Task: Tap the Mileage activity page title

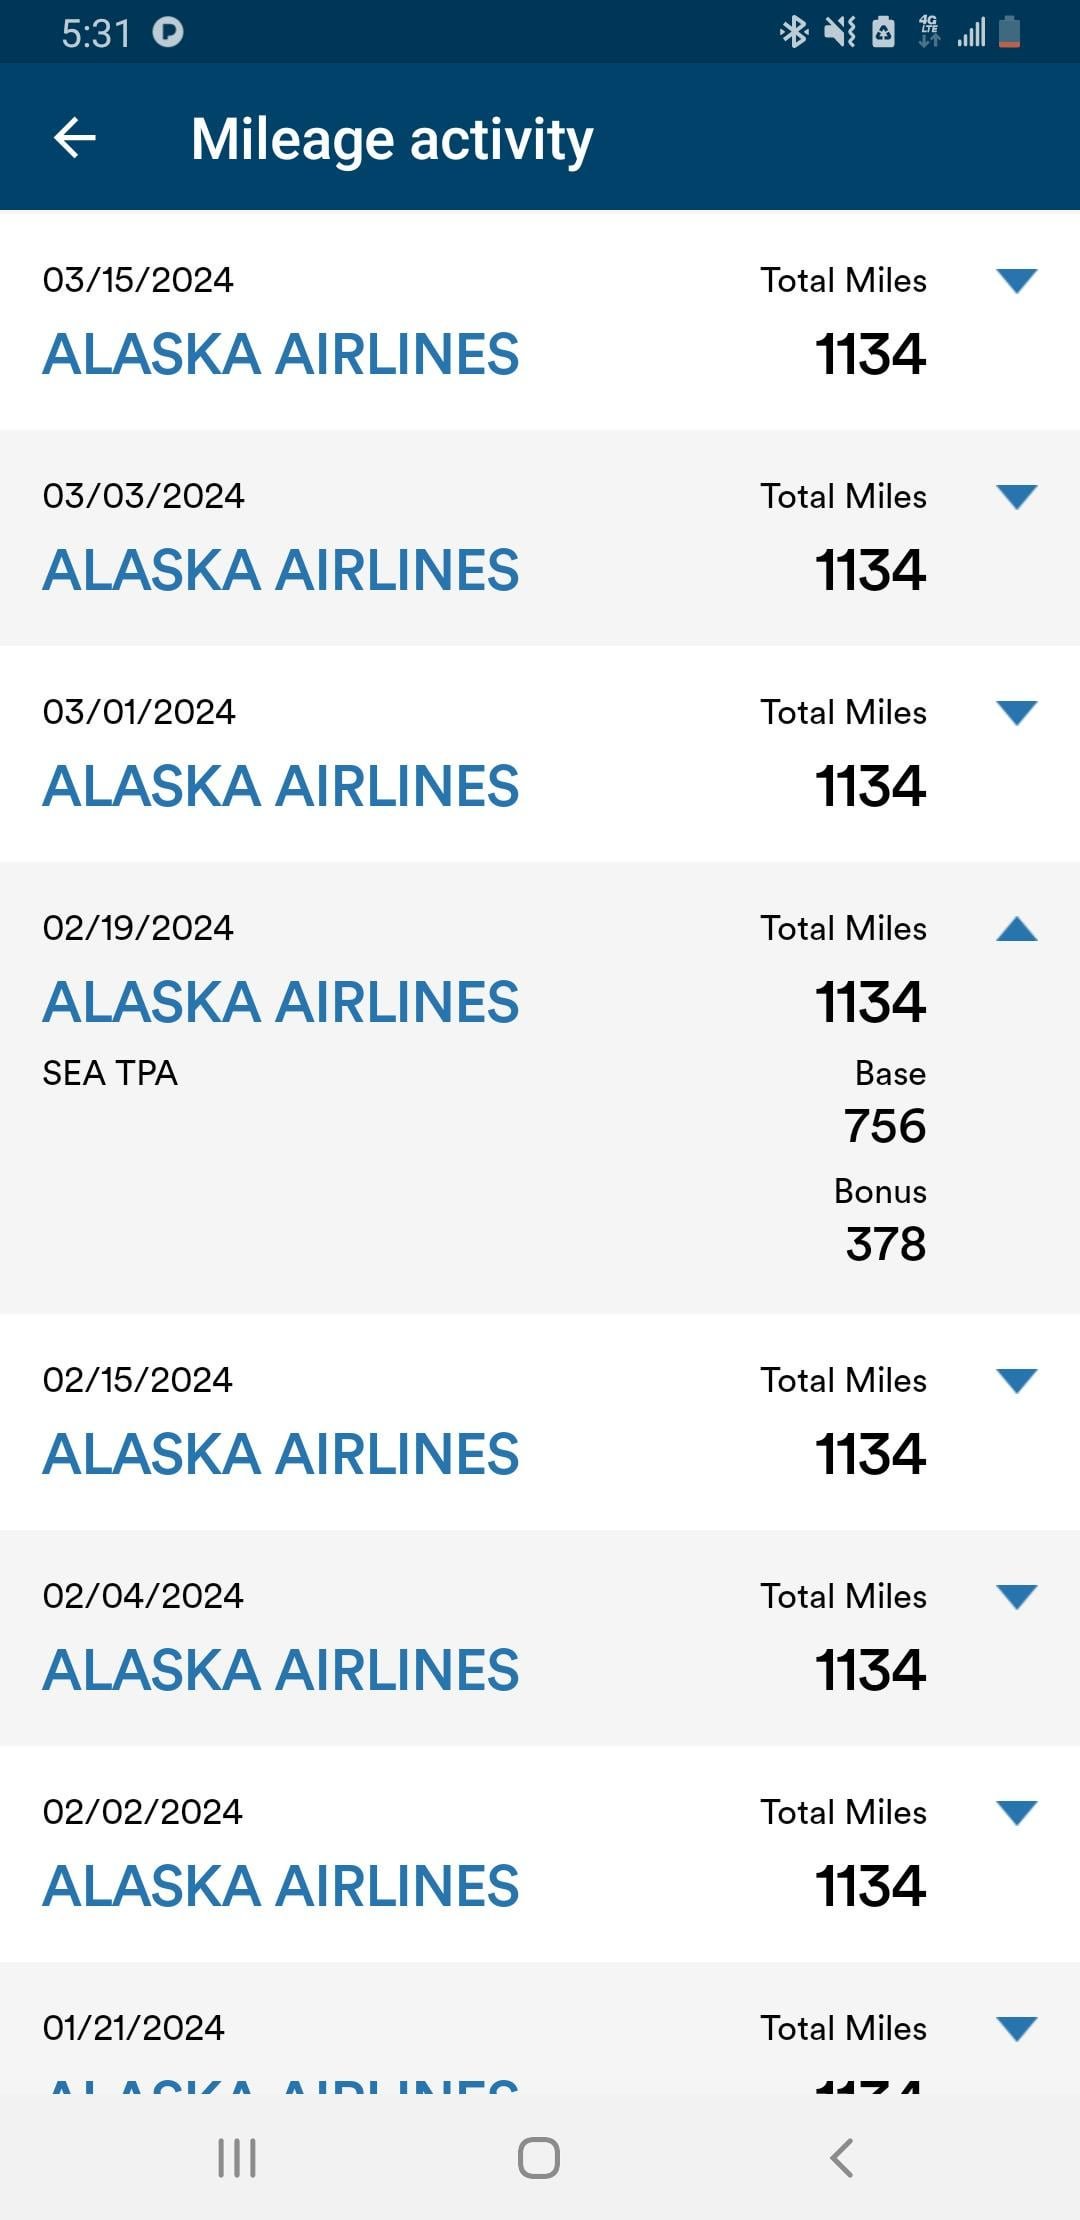Action: point(392,139)
